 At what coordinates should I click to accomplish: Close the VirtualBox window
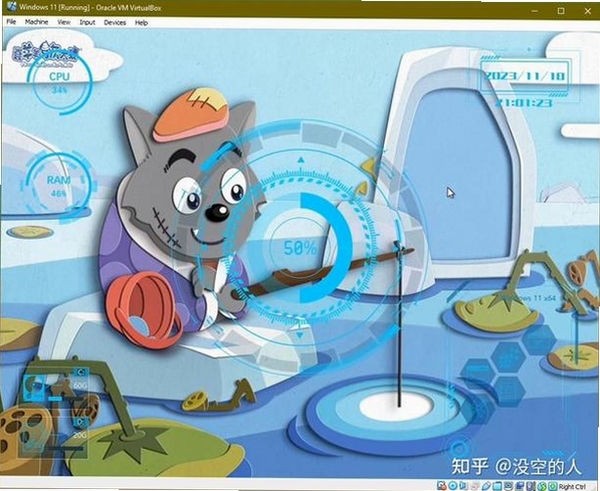[588, 11]
